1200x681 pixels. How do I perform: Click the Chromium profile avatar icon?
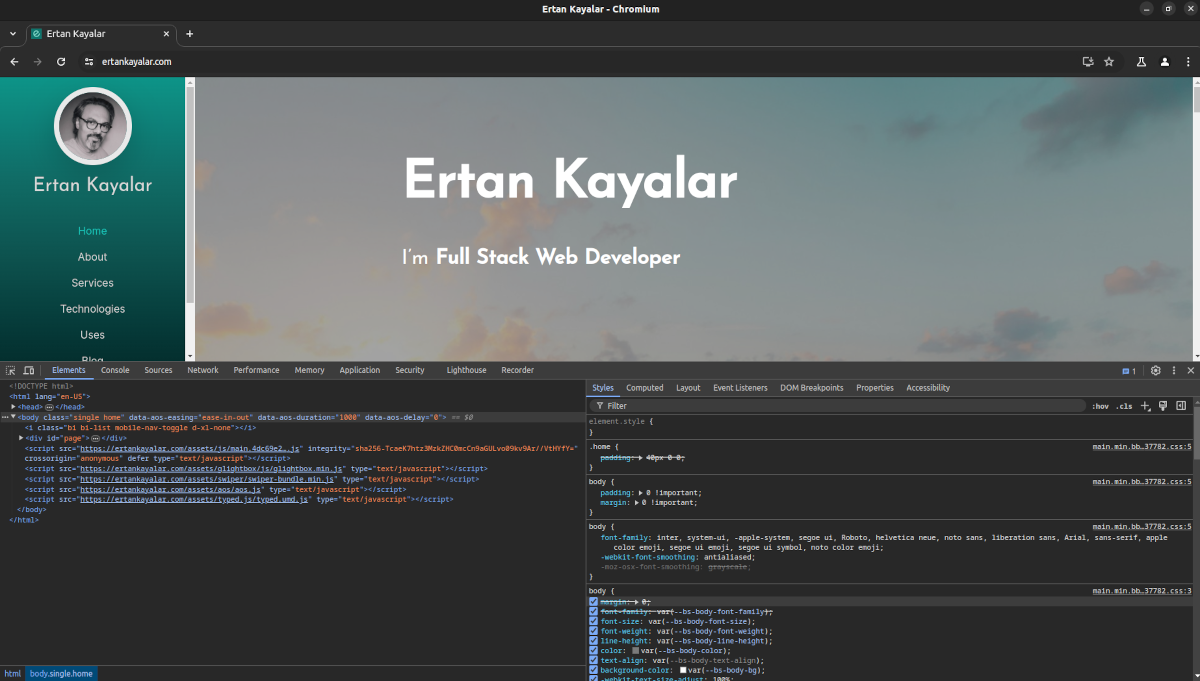1164,61
